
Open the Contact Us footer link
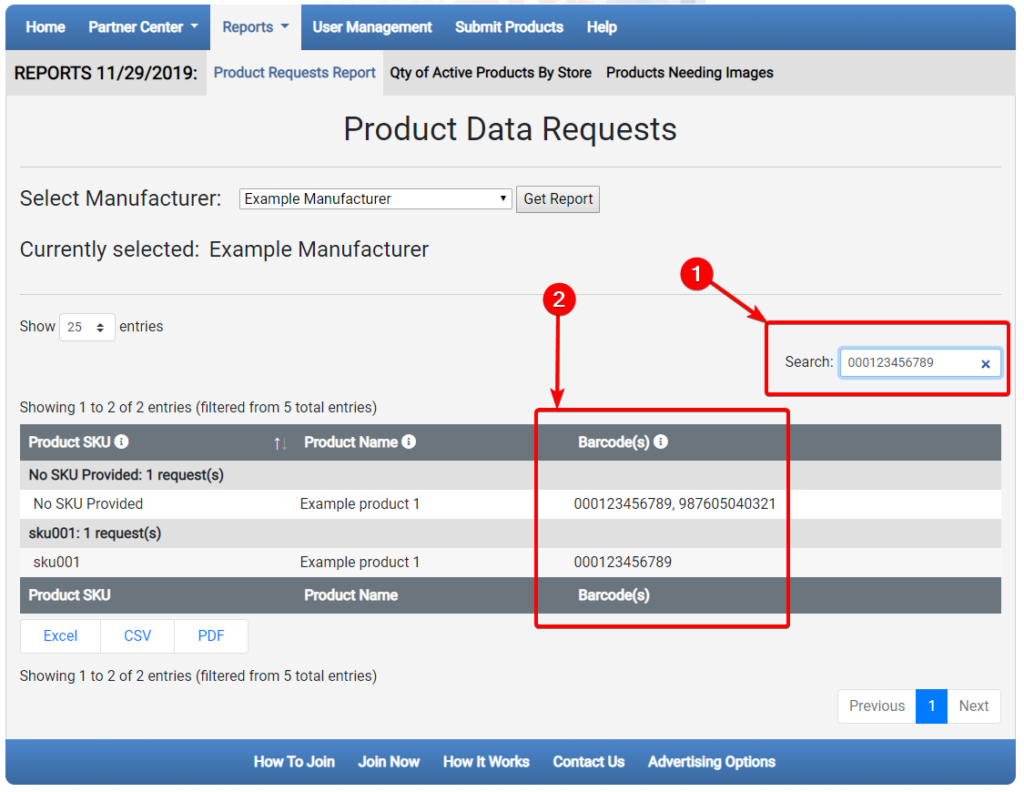[588, 762]
